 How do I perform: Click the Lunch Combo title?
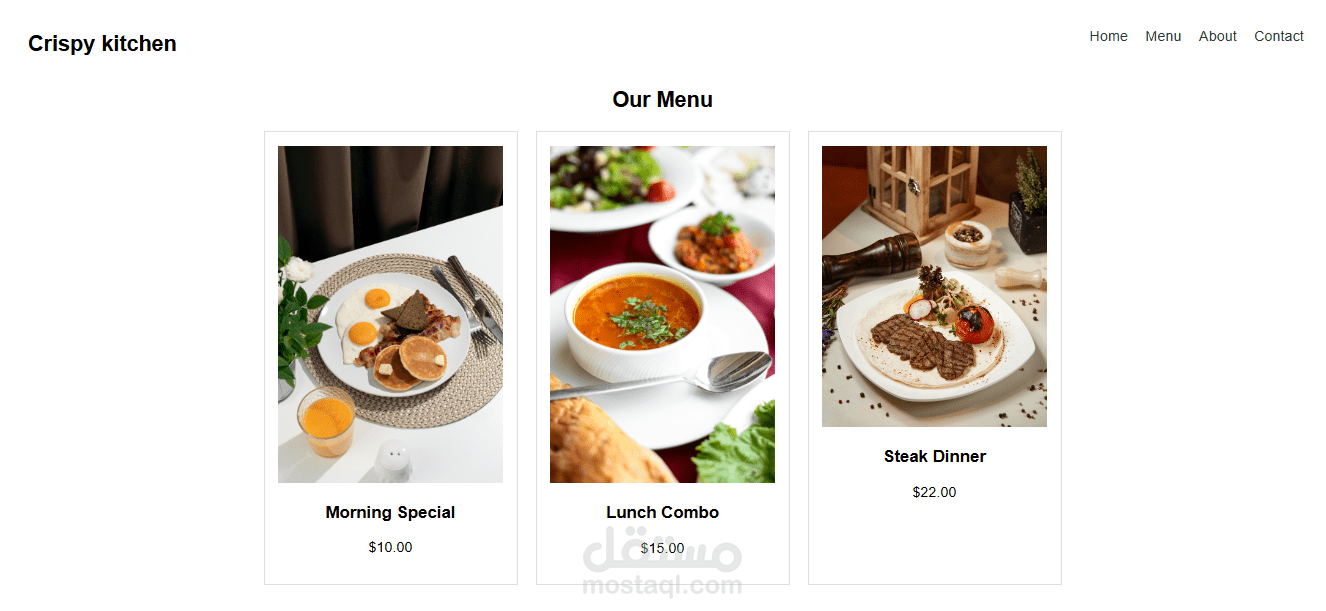click(662, 512)
